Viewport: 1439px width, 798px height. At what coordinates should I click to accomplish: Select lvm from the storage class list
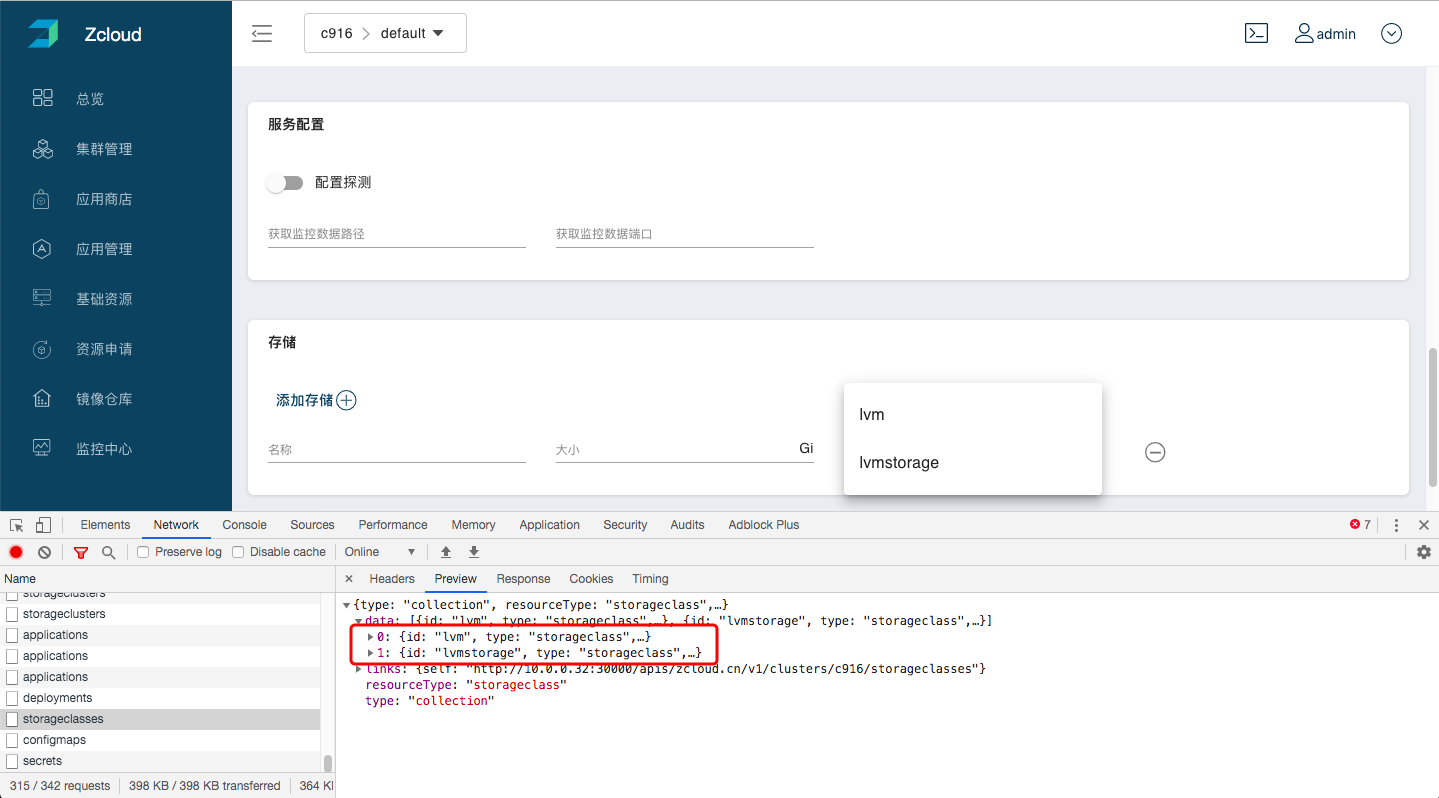973,414
